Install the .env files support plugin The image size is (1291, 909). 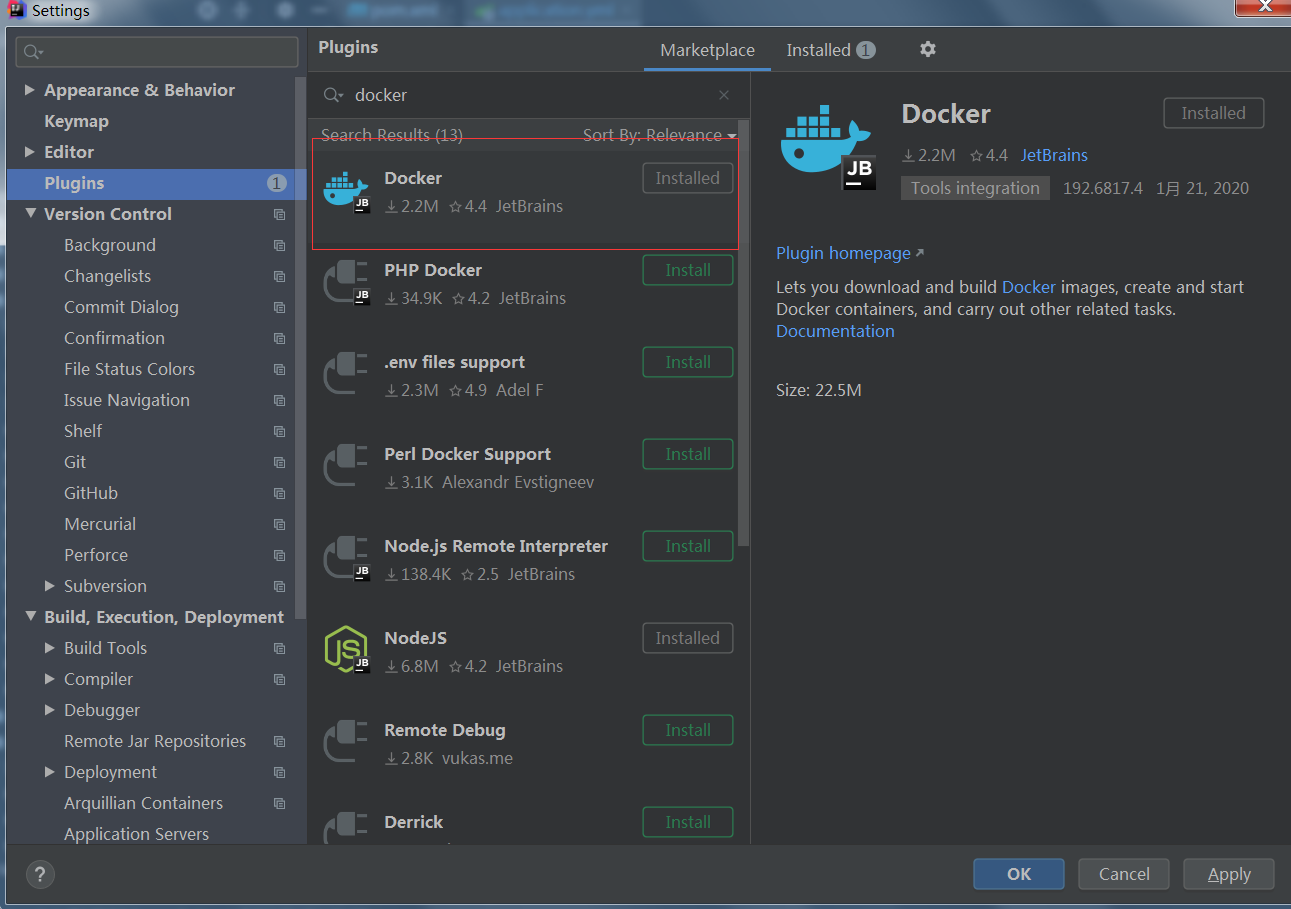[x=688, y=362]
